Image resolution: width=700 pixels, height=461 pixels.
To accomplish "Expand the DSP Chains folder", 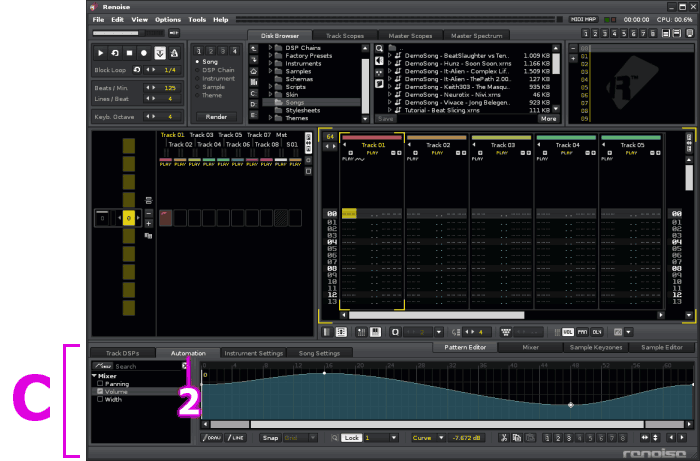I will click(x=270, y=48).
